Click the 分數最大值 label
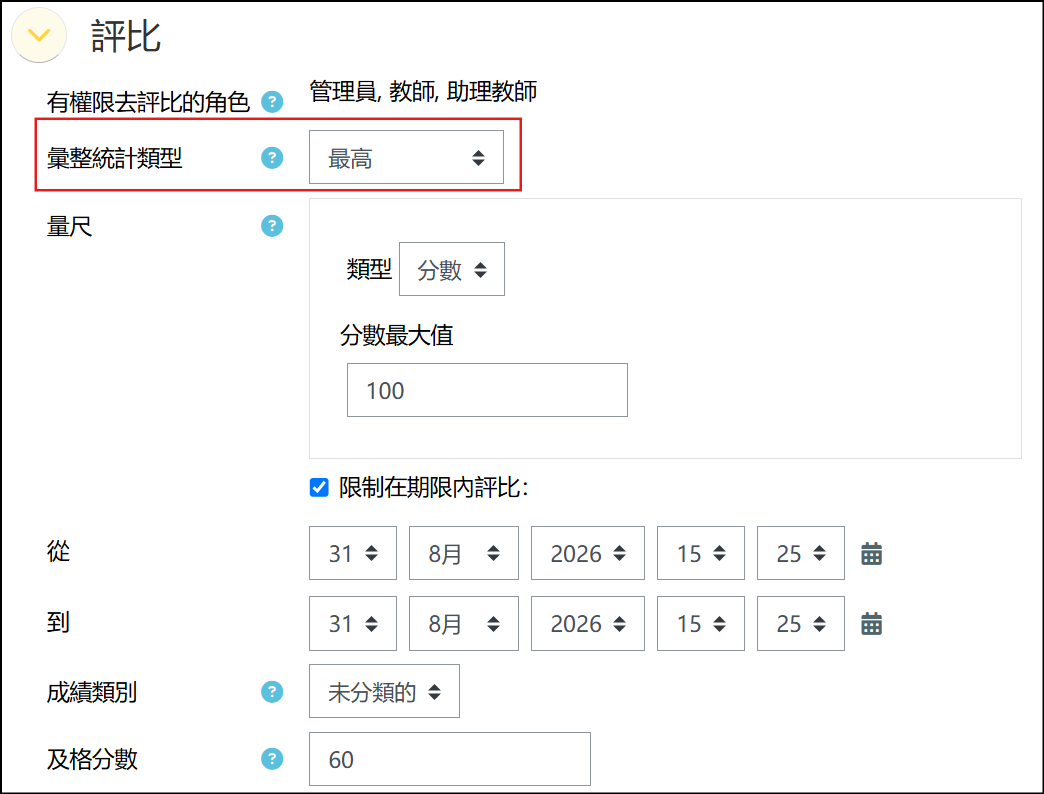The height and width of the screenshot is (794, 1044). pyautogui.click(x=397, y=335)
